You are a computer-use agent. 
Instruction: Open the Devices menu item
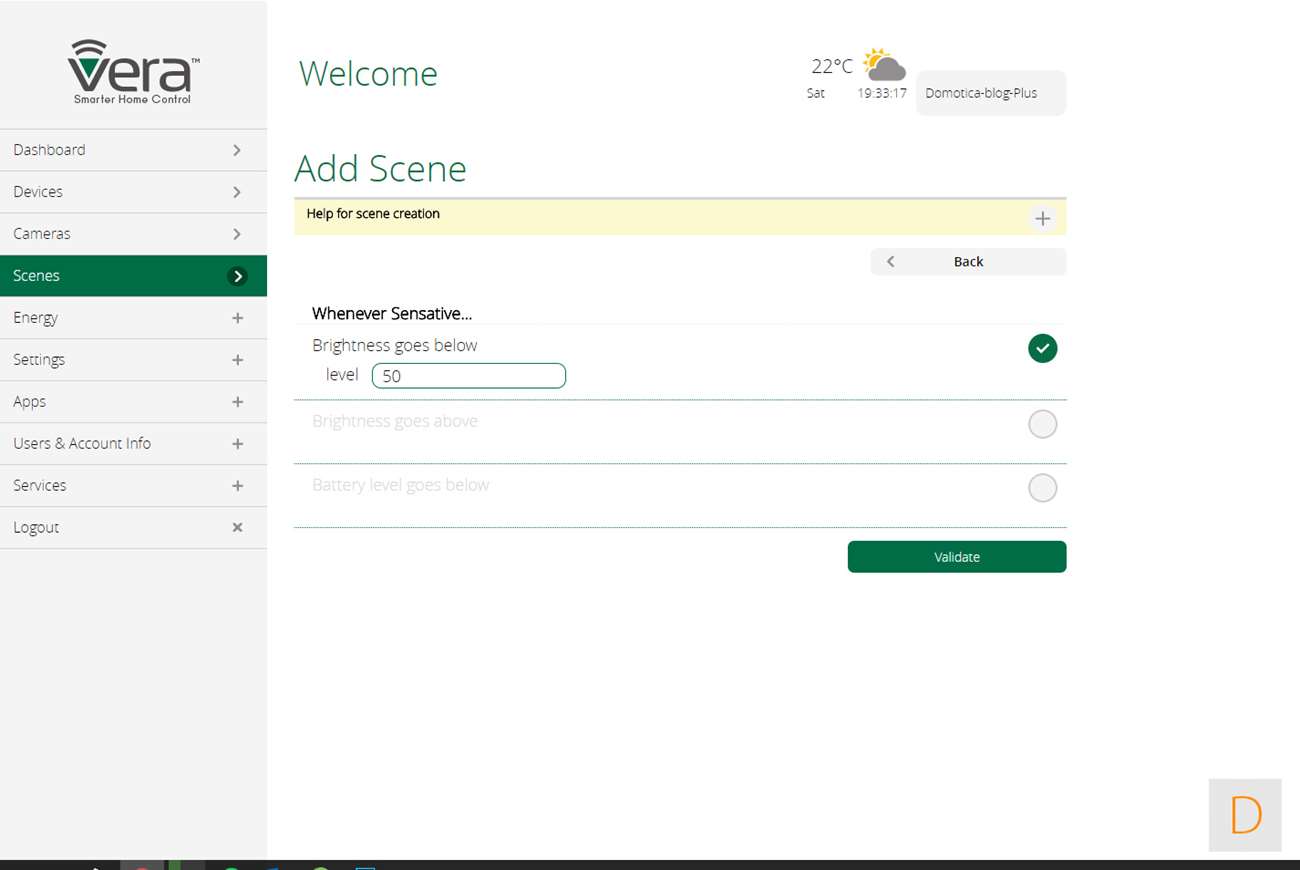click(x=133, y=192)
